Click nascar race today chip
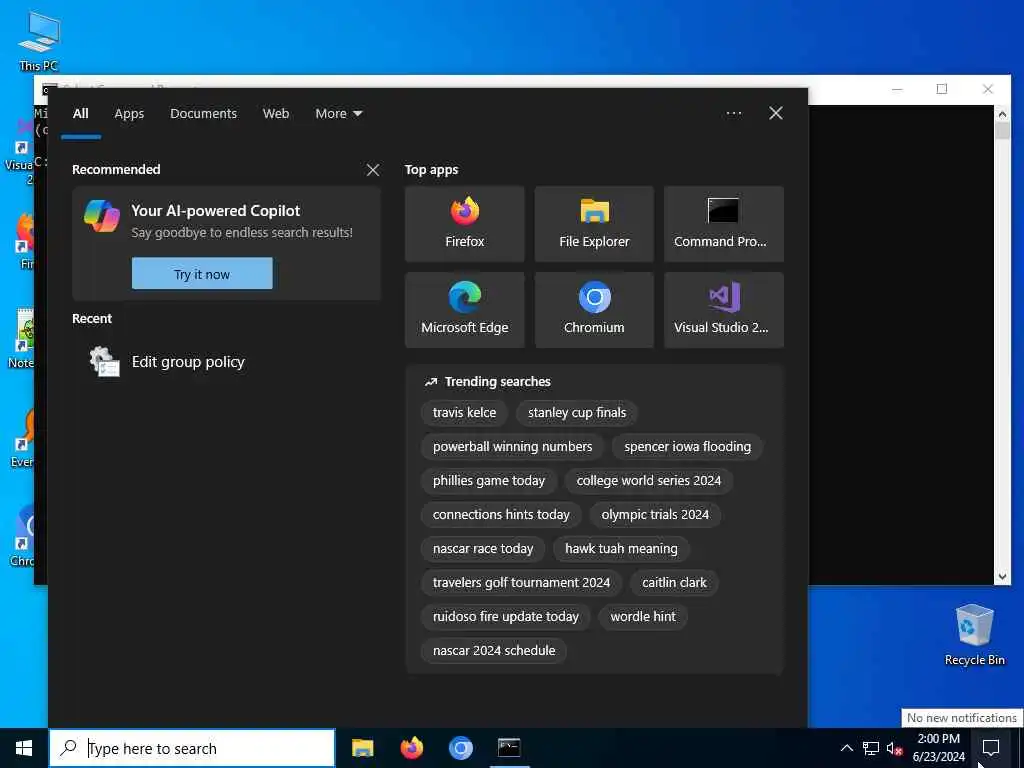The image size is (1024, 768). (483, 549)
